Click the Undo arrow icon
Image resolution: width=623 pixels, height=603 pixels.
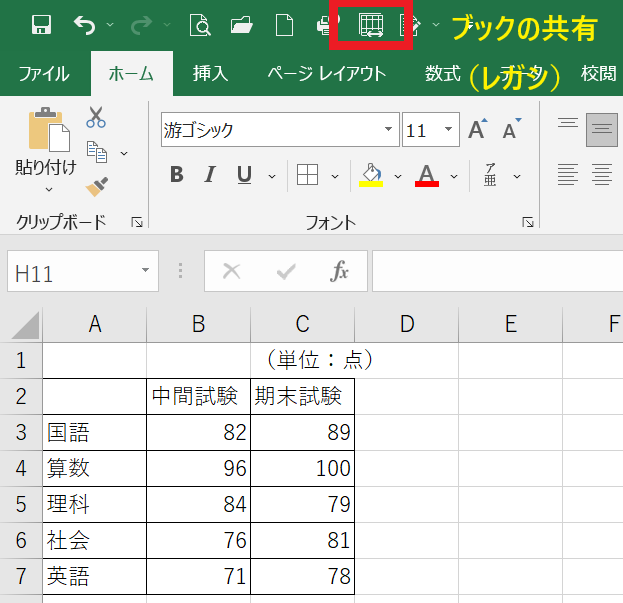tap(84, 25)
